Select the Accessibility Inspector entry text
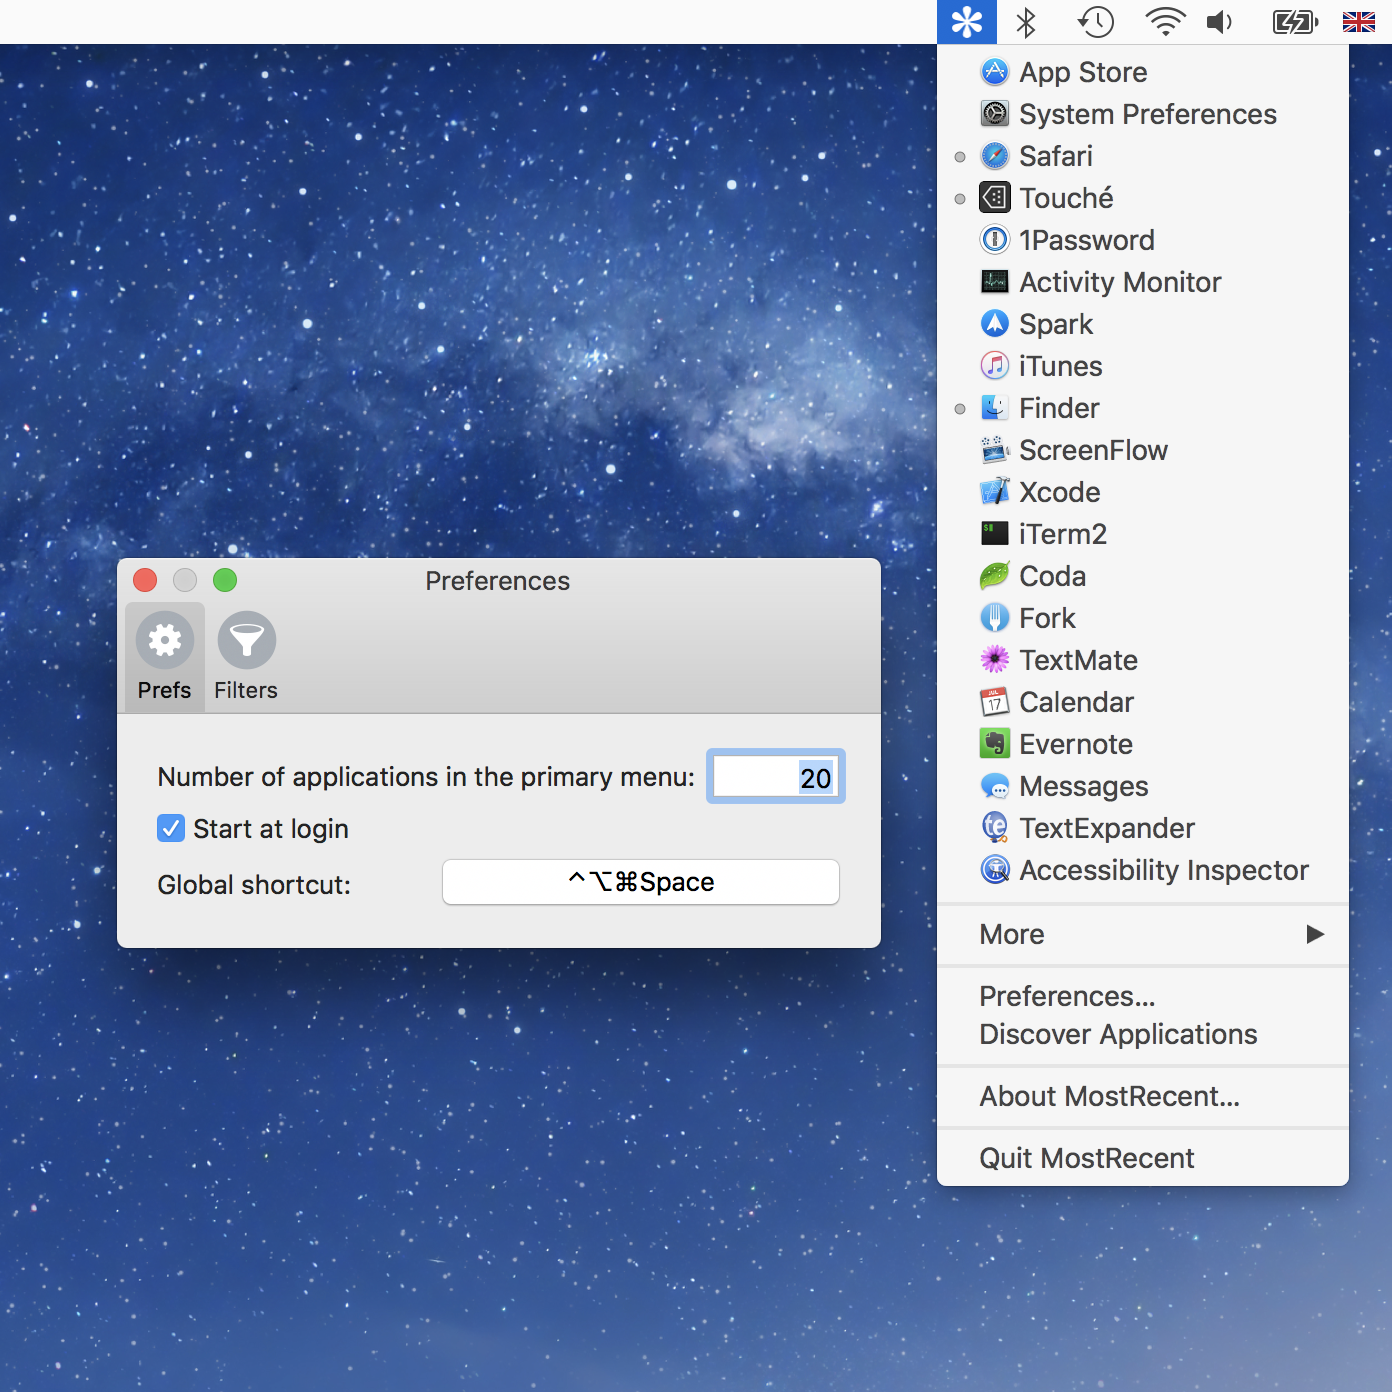Viewport: 1392px width, 1392px height. (x=1164, y=870)
